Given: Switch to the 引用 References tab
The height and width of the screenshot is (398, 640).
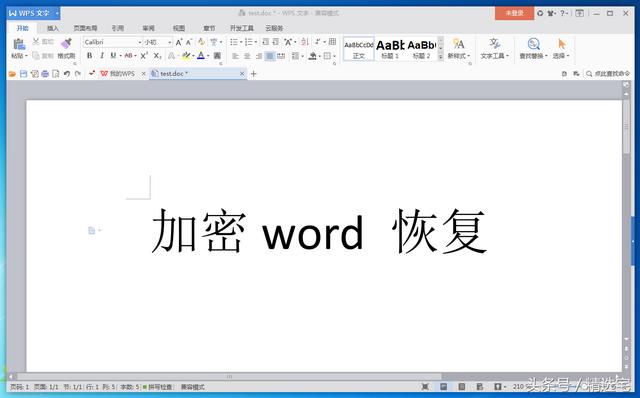Looking at the screenshot, I should (118, 28).
